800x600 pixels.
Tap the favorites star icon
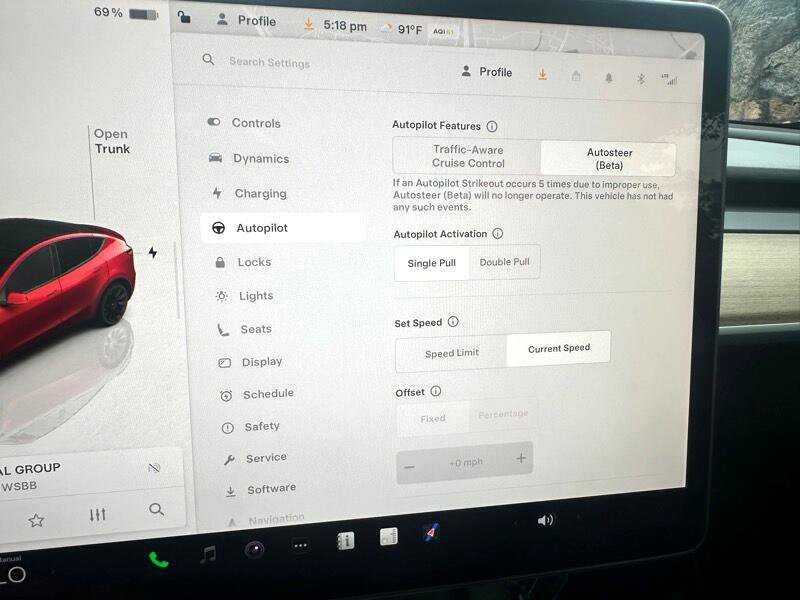pos(36,519)
